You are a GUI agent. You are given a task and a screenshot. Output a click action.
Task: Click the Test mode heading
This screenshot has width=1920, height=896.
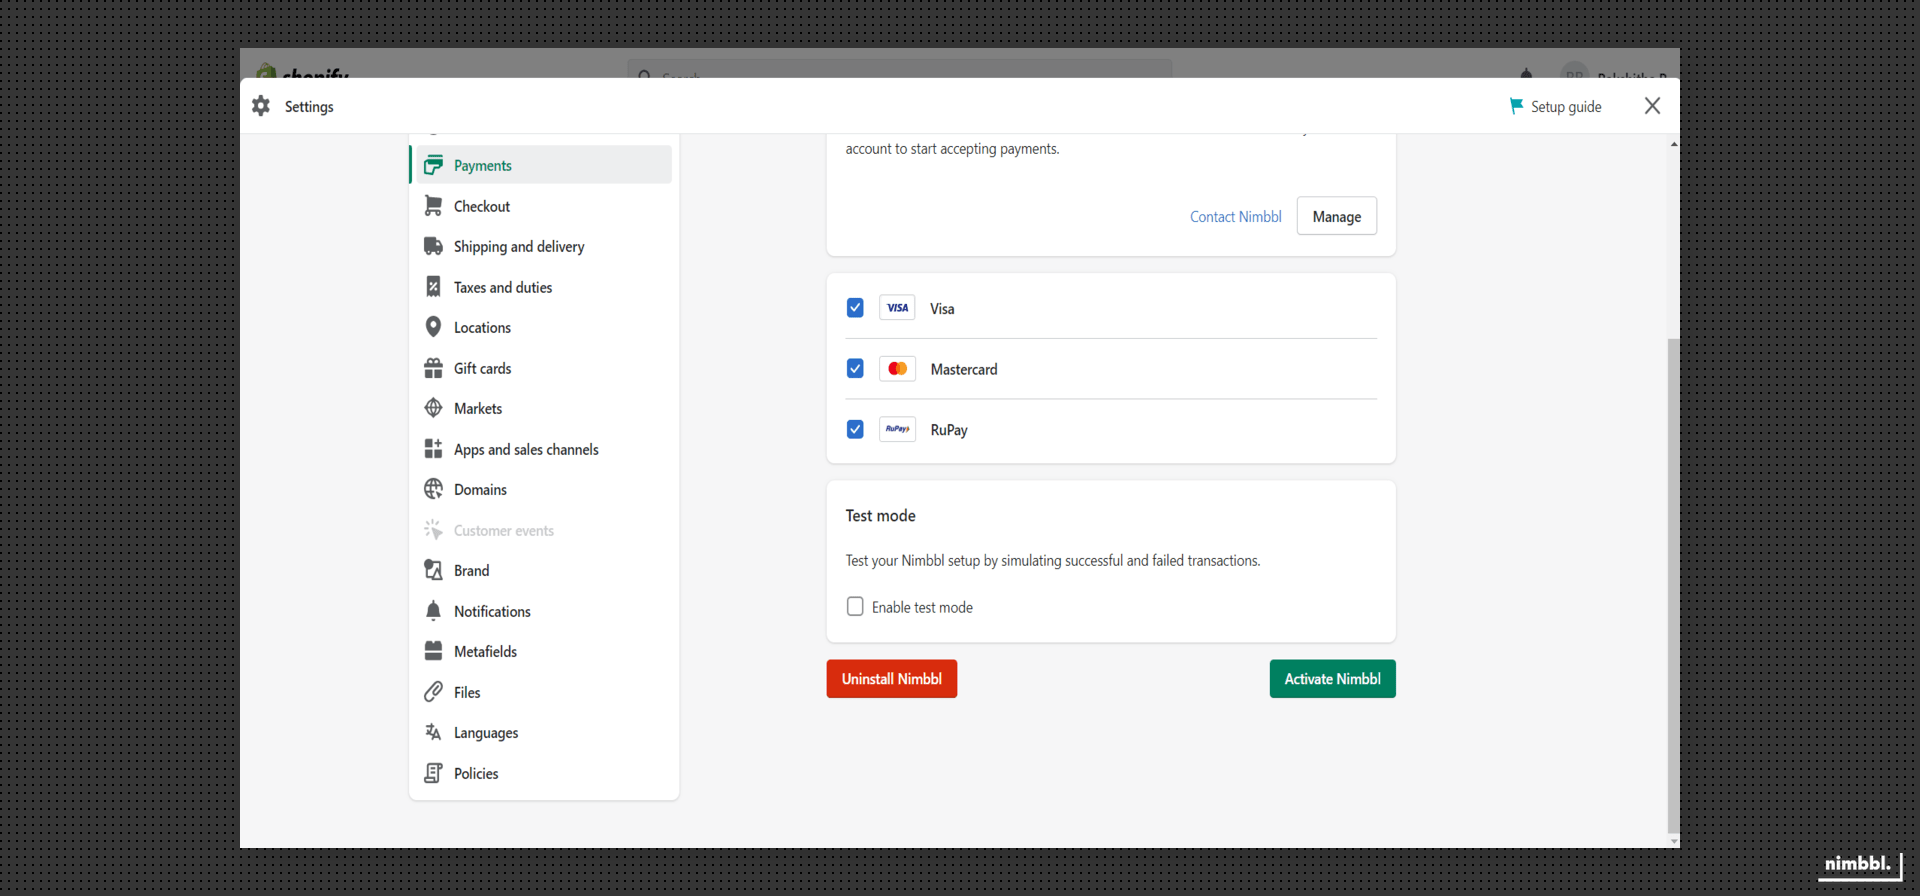[880, 515]
